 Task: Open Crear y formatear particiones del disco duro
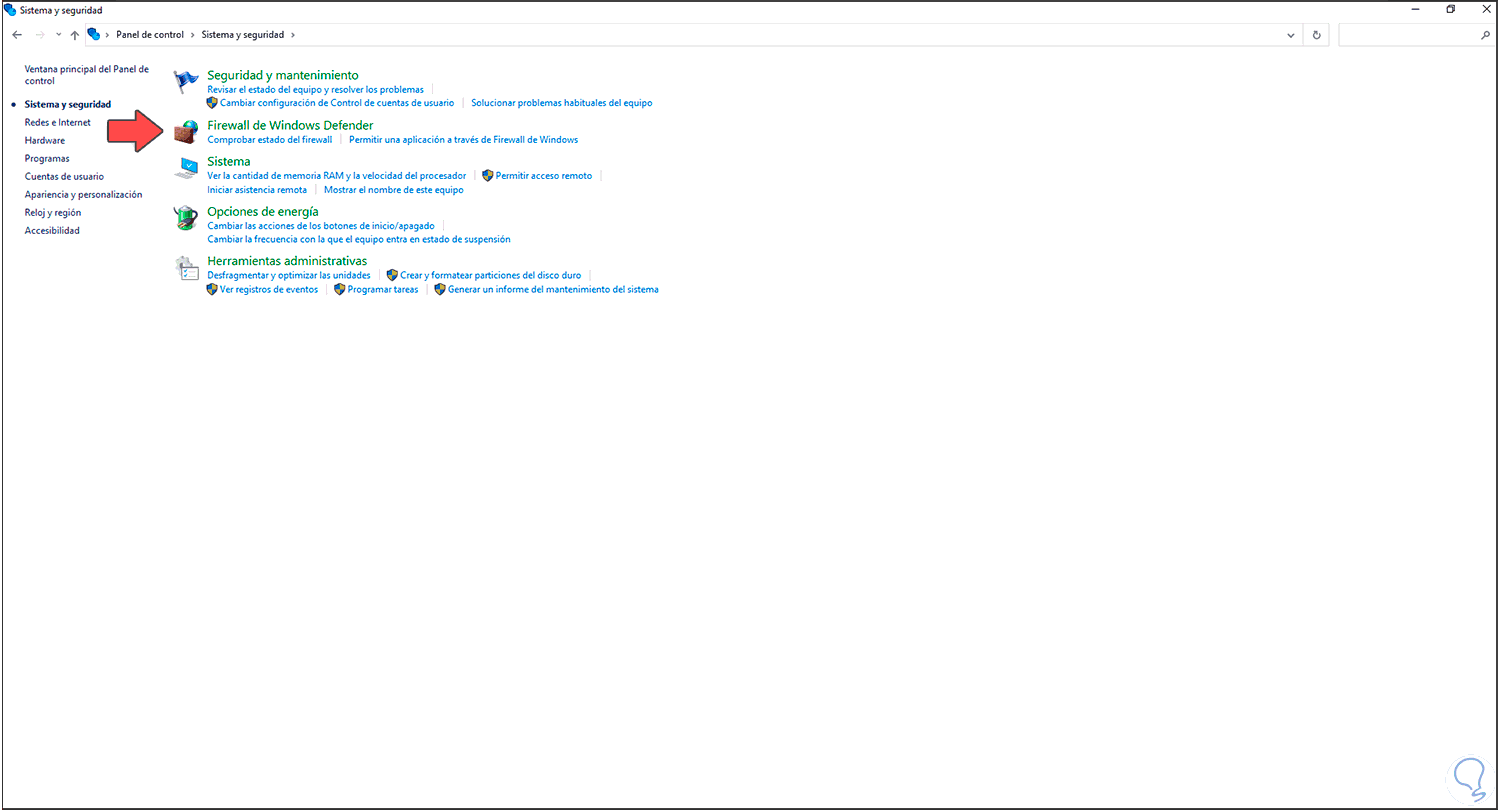point(490,275)
